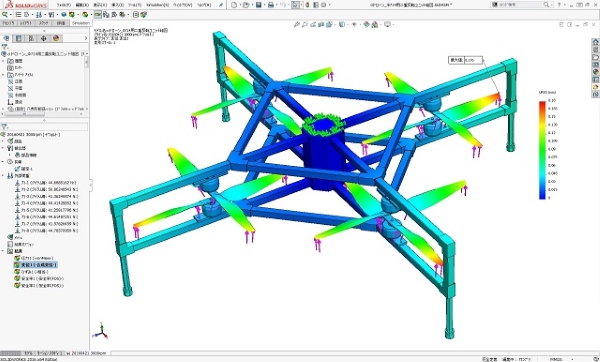Select the highlighted displacement result plot
600x362 pixels.
coord(35,265)
